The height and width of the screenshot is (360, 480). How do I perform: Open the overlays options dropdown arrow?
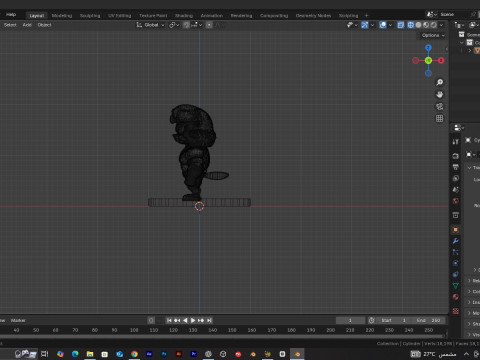pyautogui.click(x=390, y=25)
